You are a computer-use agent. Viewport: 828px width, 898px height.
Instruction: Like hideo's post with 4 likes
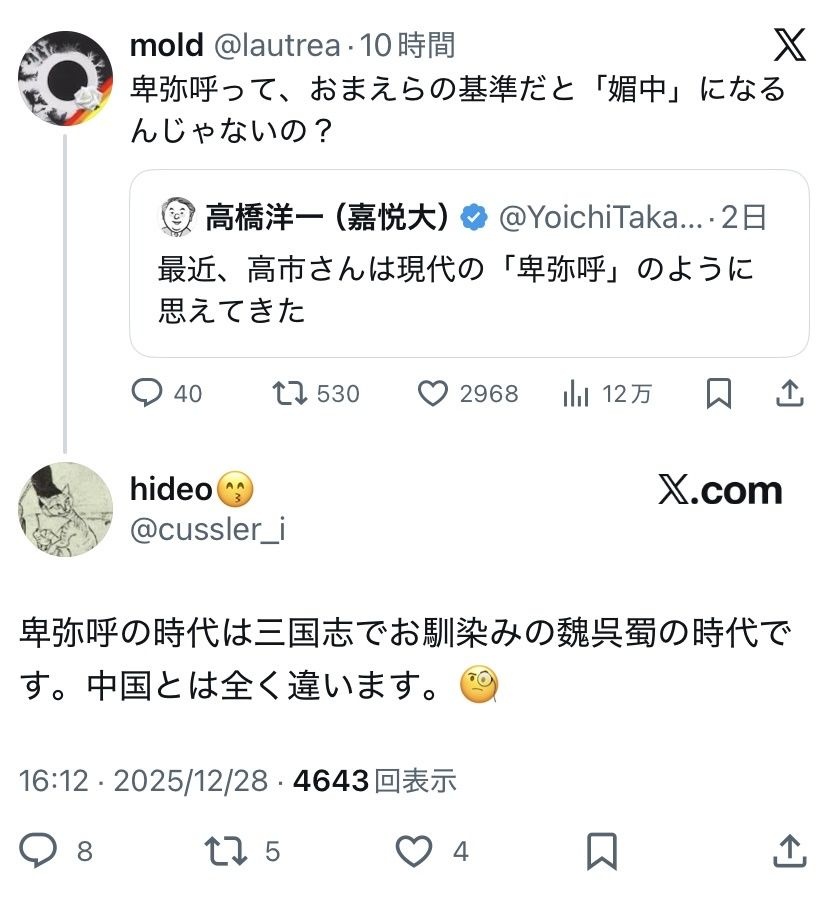pos(411,851)
